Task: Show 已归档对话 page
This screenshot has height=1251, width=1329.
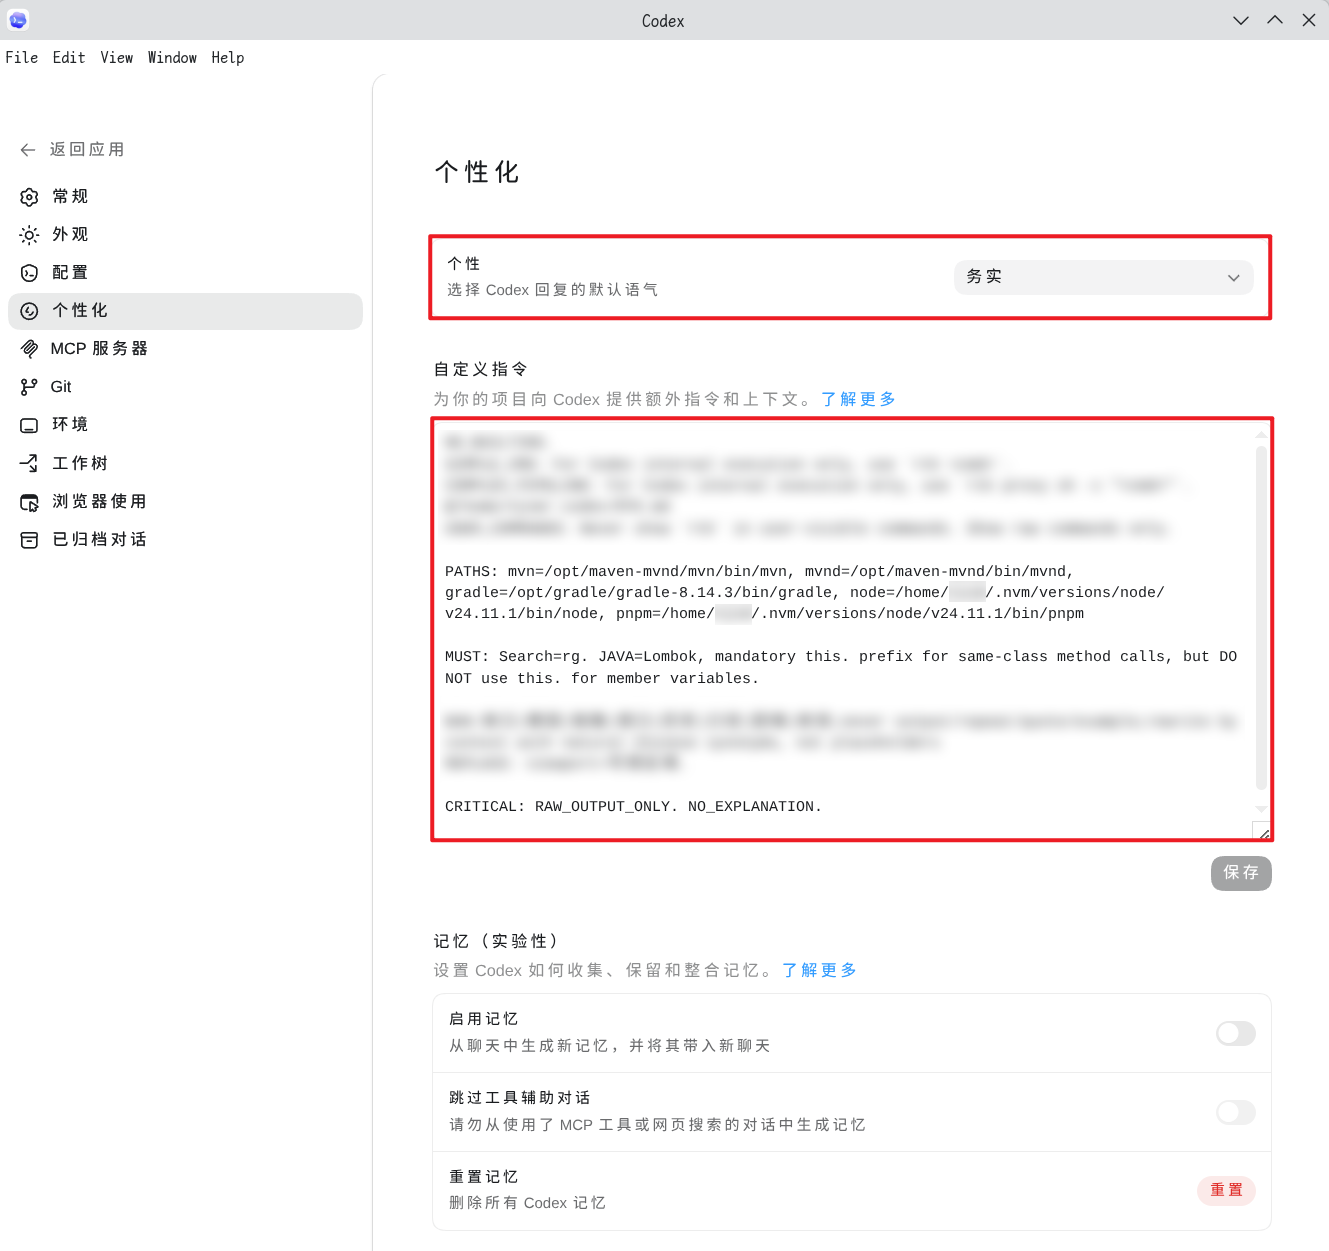Action: click(185, 540)
